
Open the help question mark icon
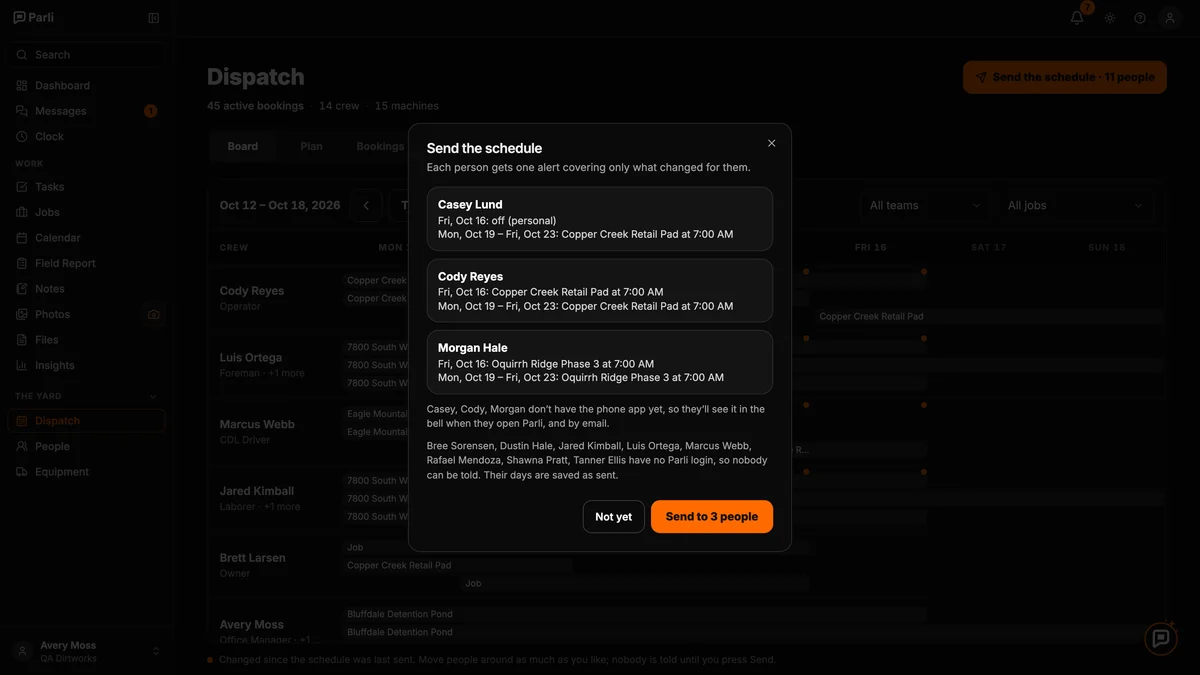point(1140,18)
